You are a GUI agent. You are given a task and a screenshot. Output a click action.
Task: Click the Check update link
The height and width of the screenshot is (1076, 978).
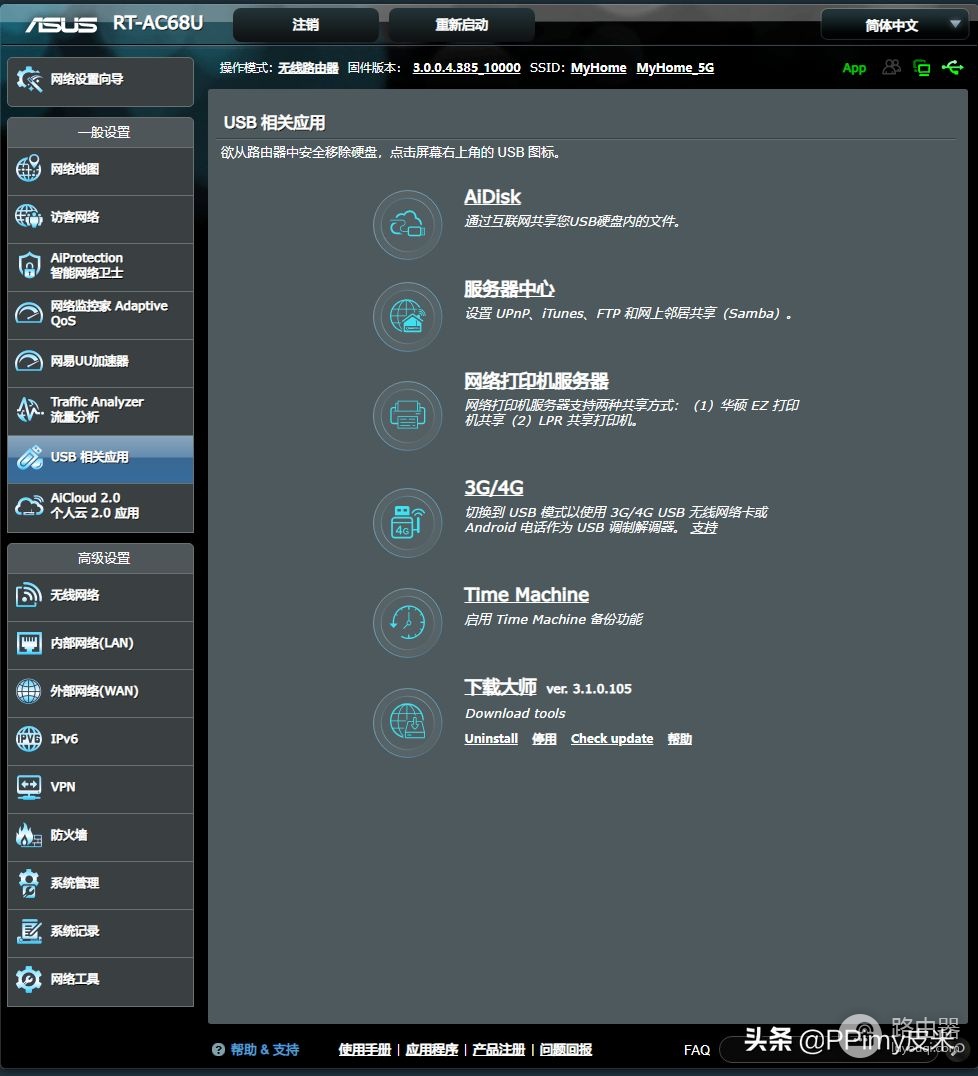point(612,738)
